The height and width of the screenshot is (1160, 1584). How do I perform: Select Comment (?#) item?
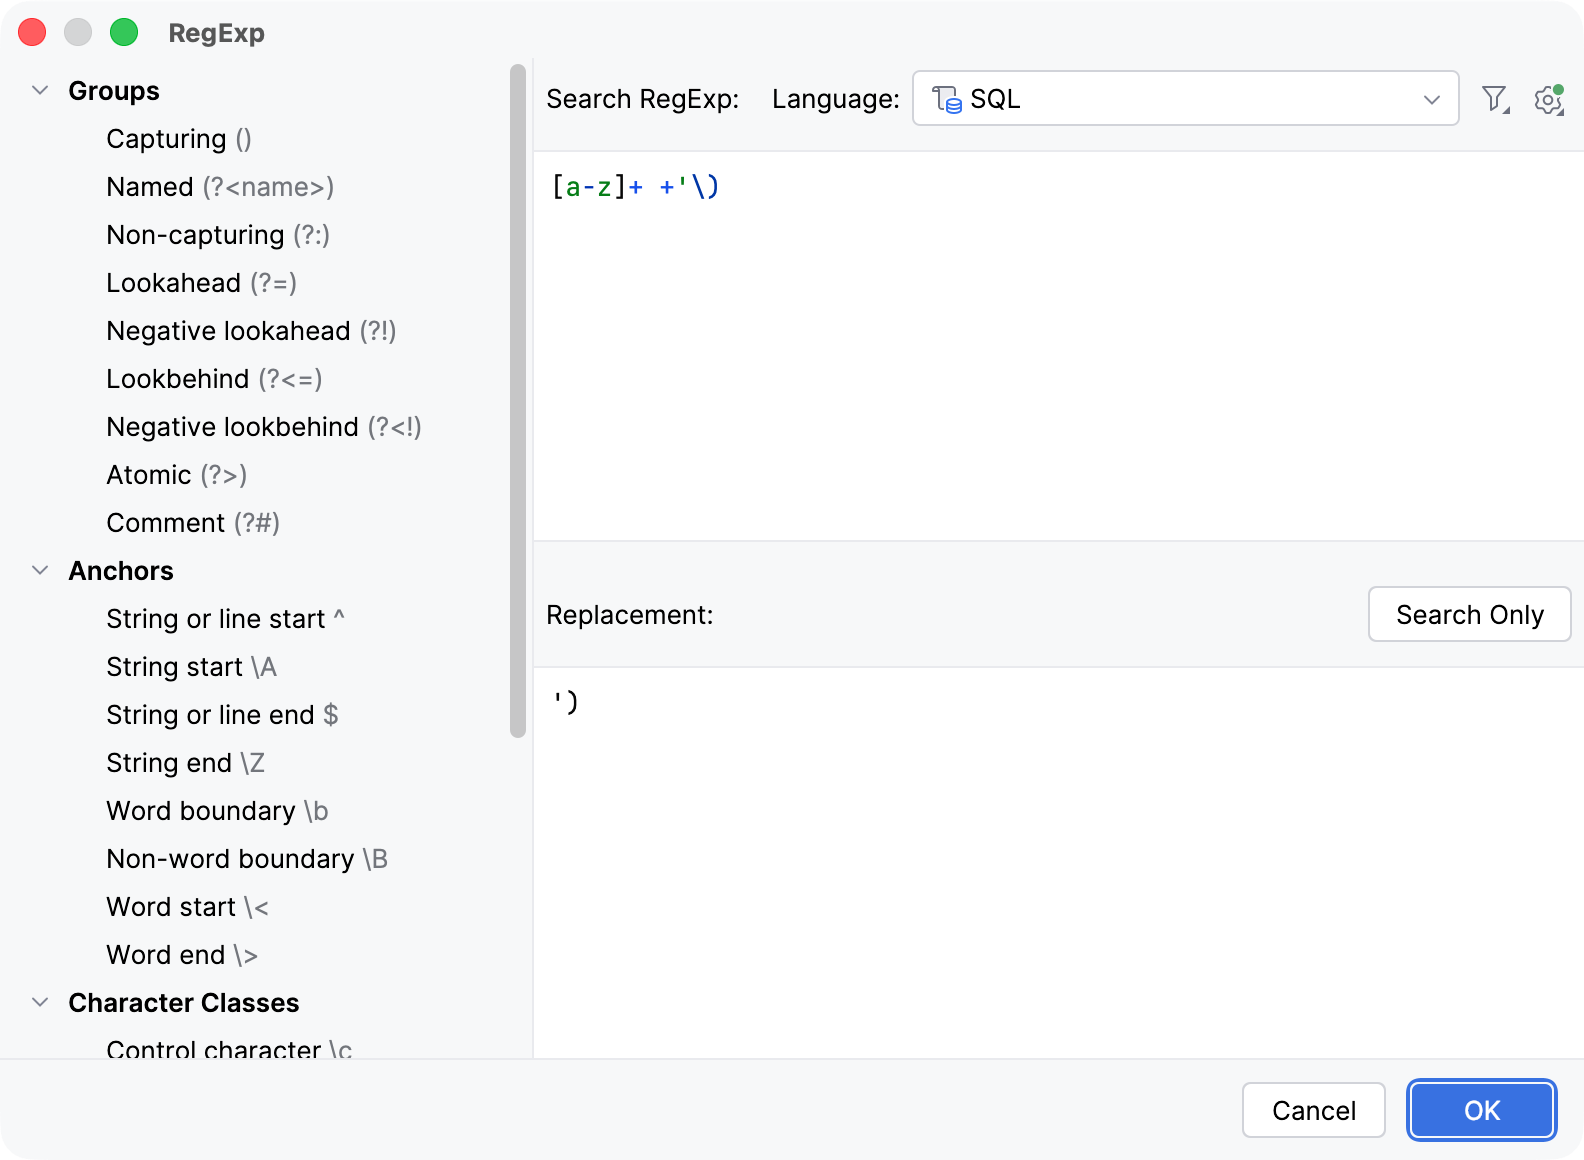[193, 523]
